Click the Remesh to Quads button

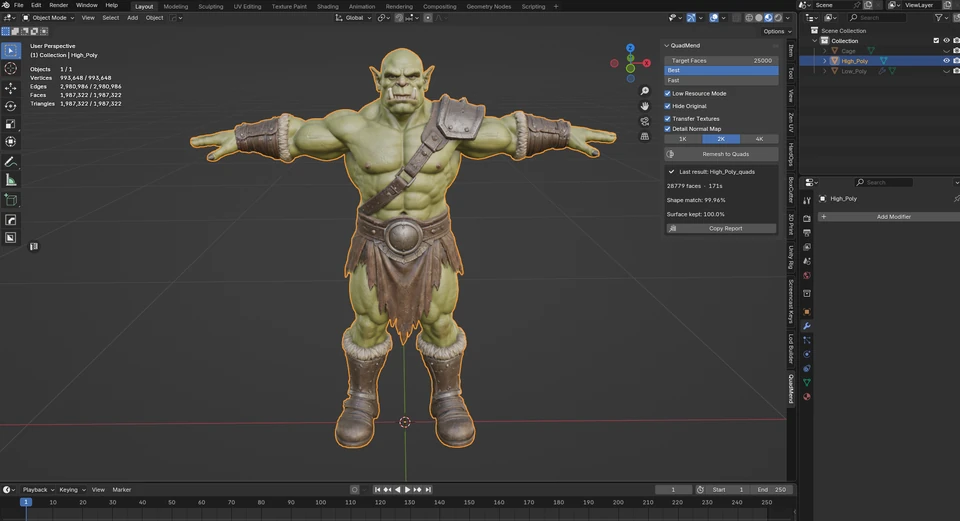(721, 154)
